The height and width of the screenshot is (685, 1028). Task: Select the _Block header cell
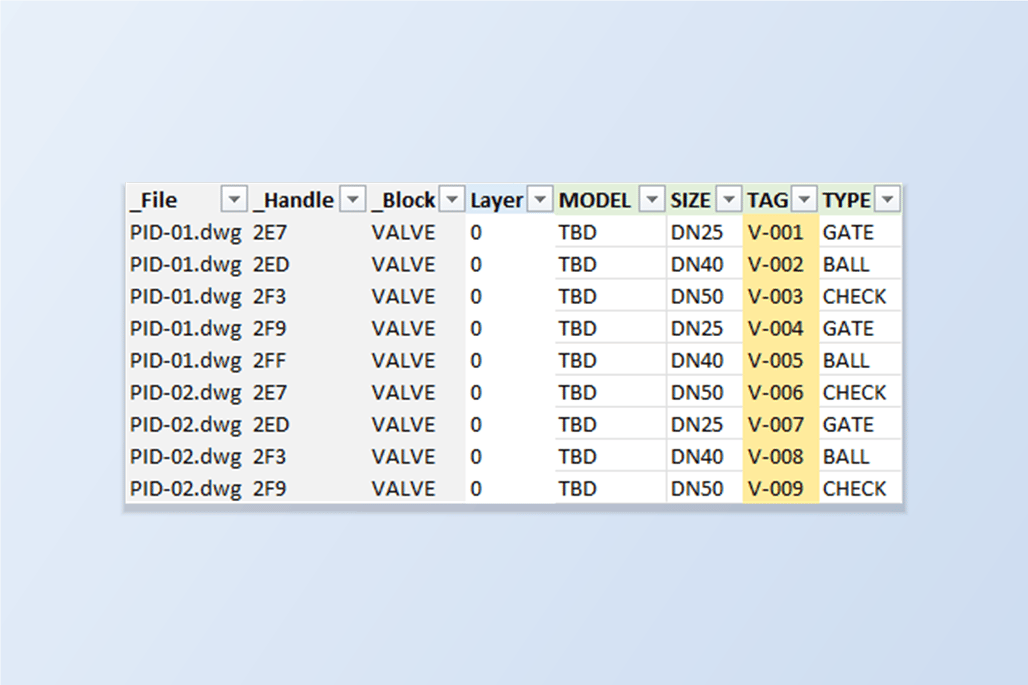pos(416,200)
